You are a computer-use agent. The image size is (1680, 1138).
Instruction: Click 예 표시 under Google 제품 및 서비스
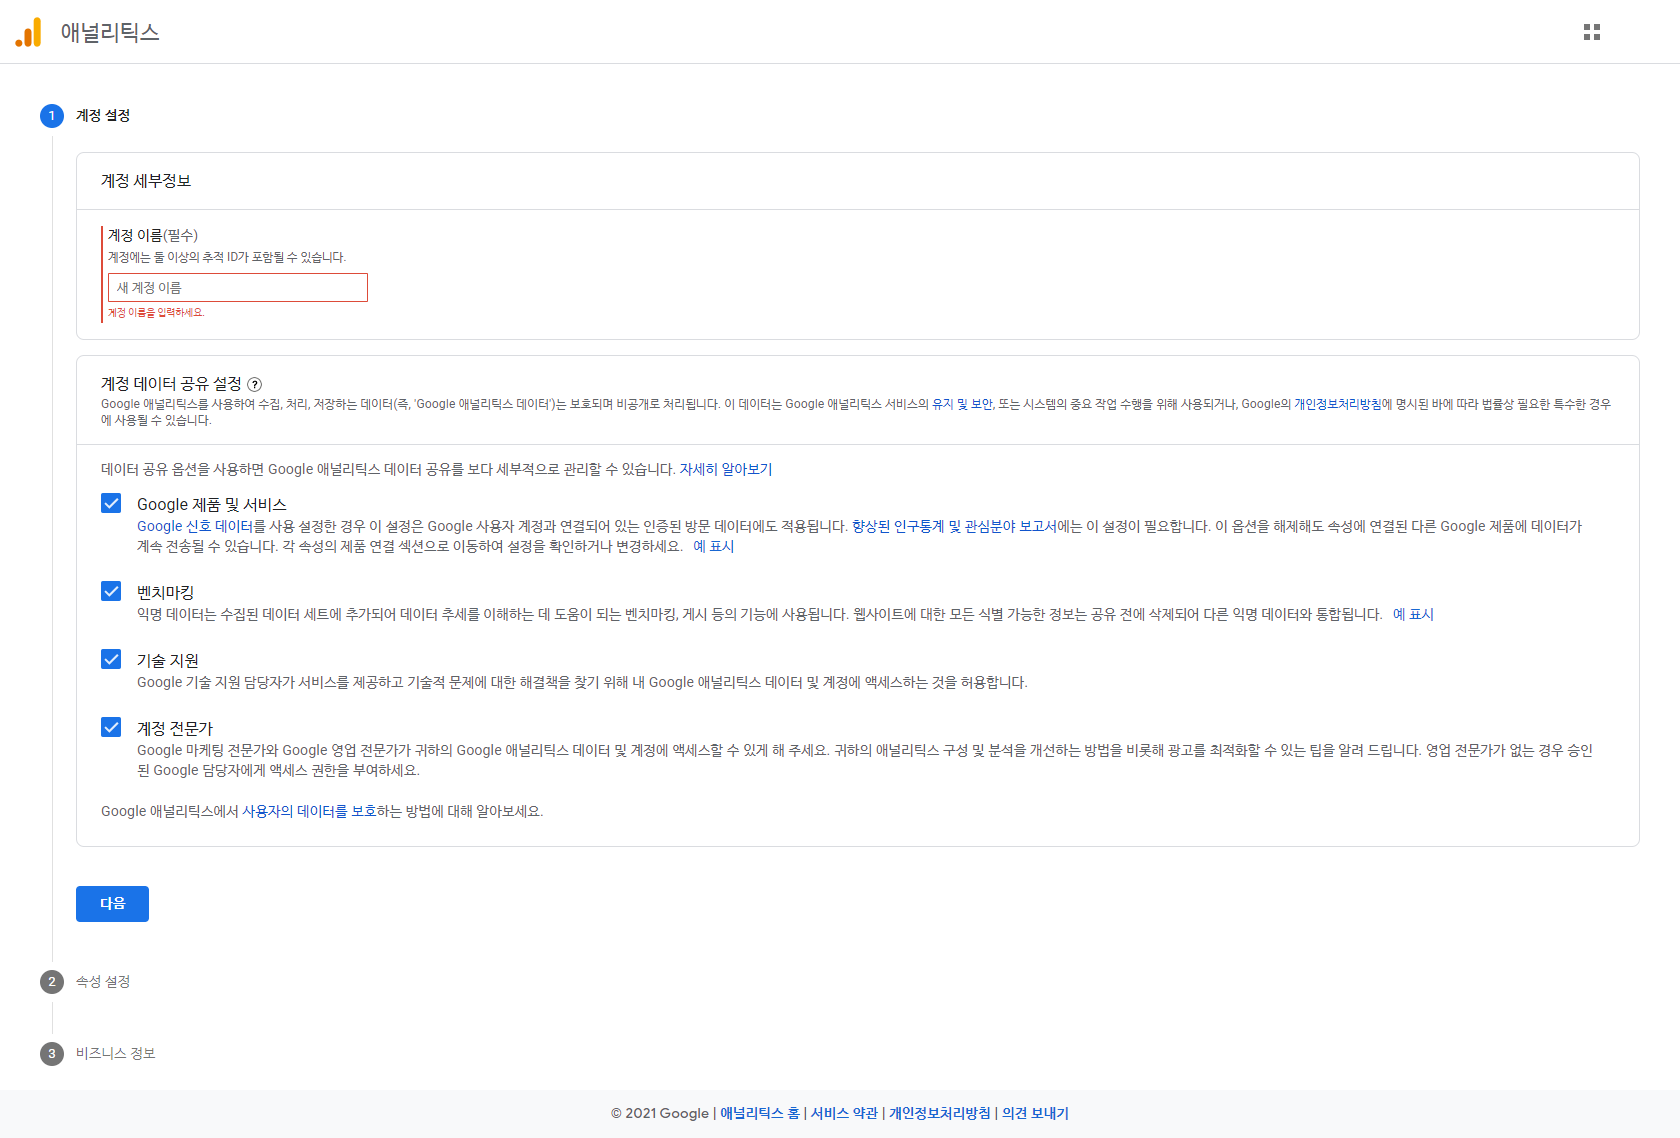point(714,546)
